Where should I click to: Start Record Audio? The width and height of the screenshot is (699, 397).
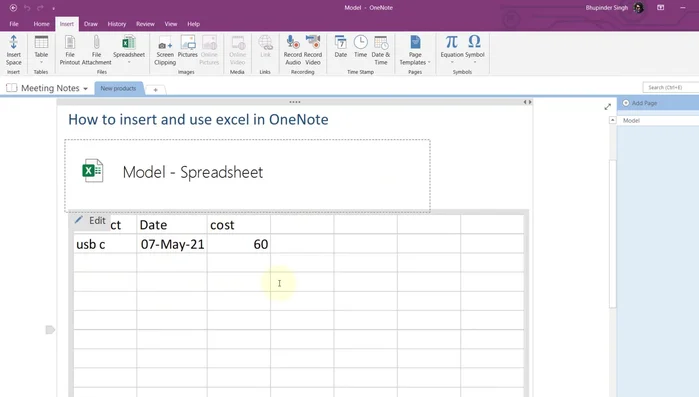click(293, 50)
